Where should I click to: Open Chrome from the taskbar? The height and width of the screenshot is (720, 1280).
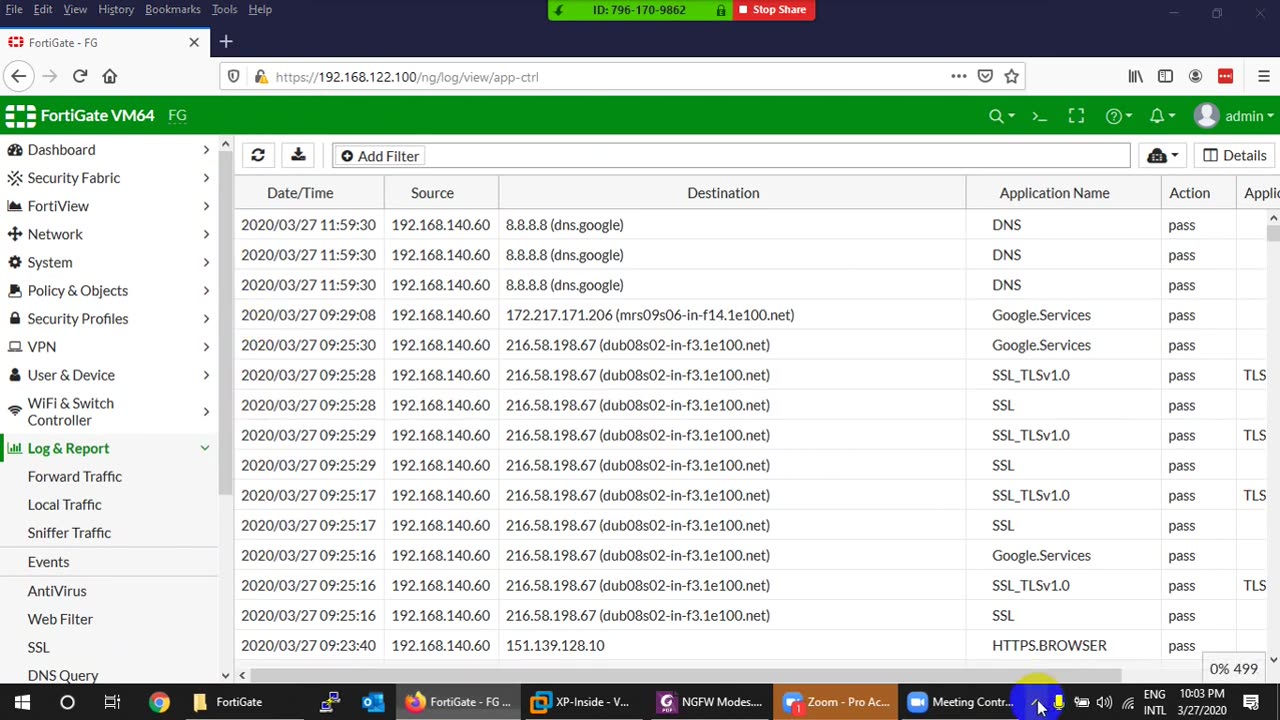click(x=159, y=702)
